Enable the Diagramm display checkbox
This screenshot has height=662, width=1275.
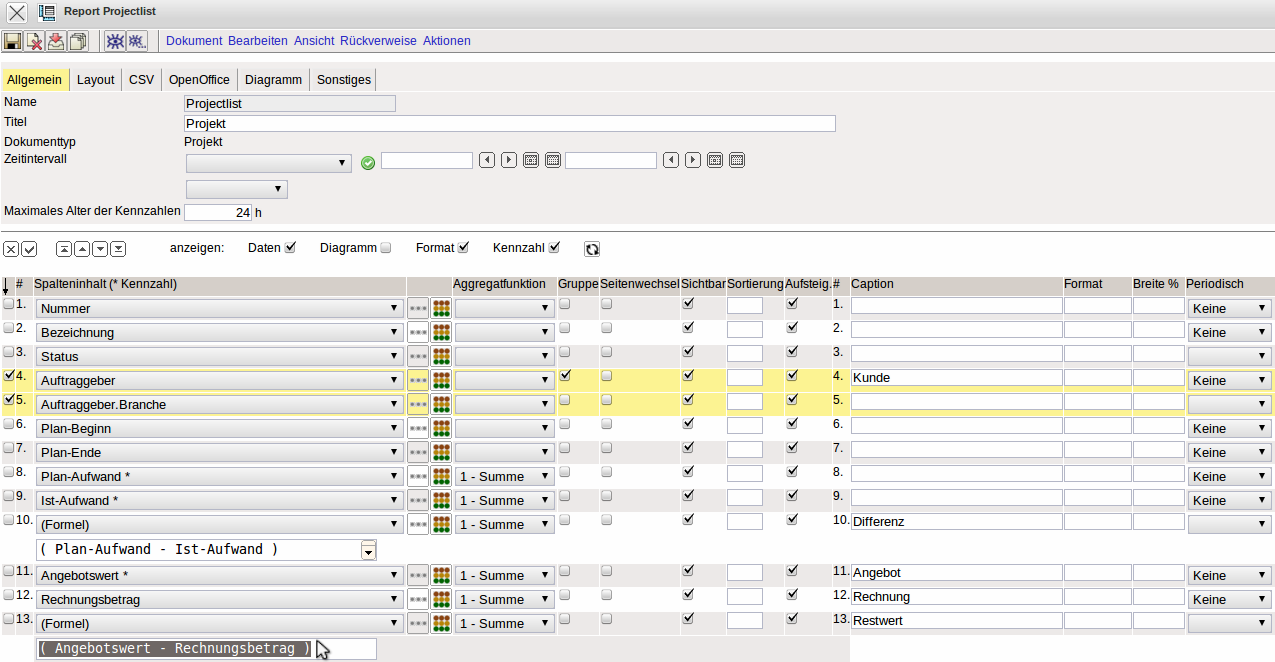(386, 248)
